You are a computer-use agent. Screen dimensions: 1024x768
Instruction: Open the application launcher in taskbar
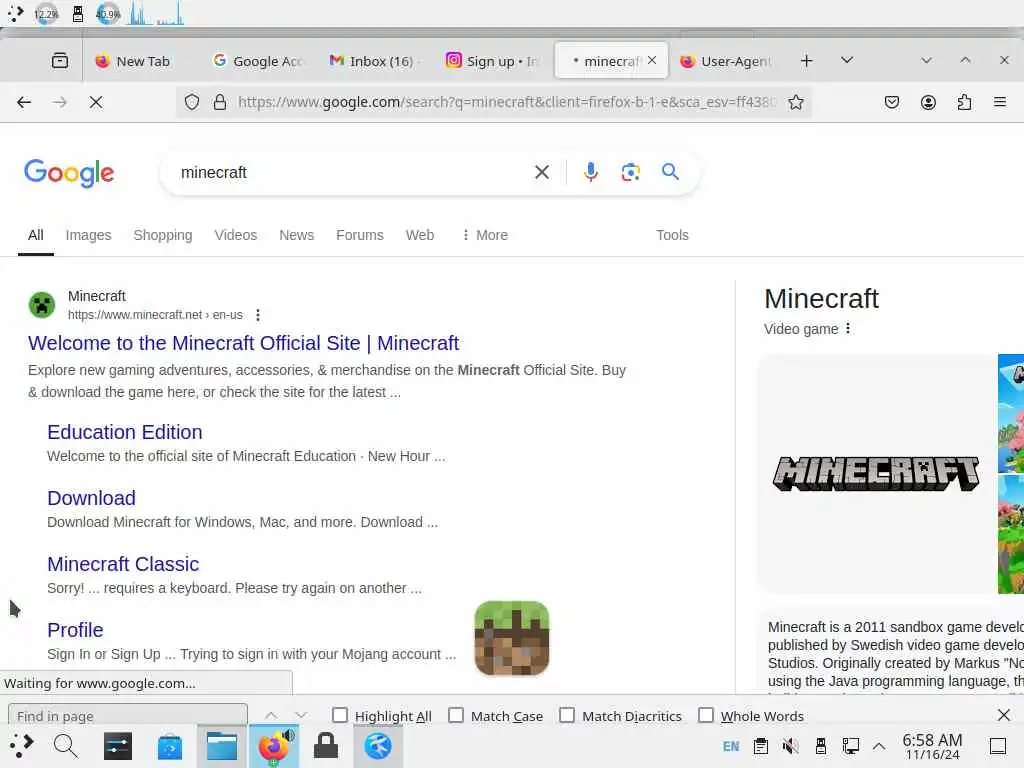click(21, 745)
